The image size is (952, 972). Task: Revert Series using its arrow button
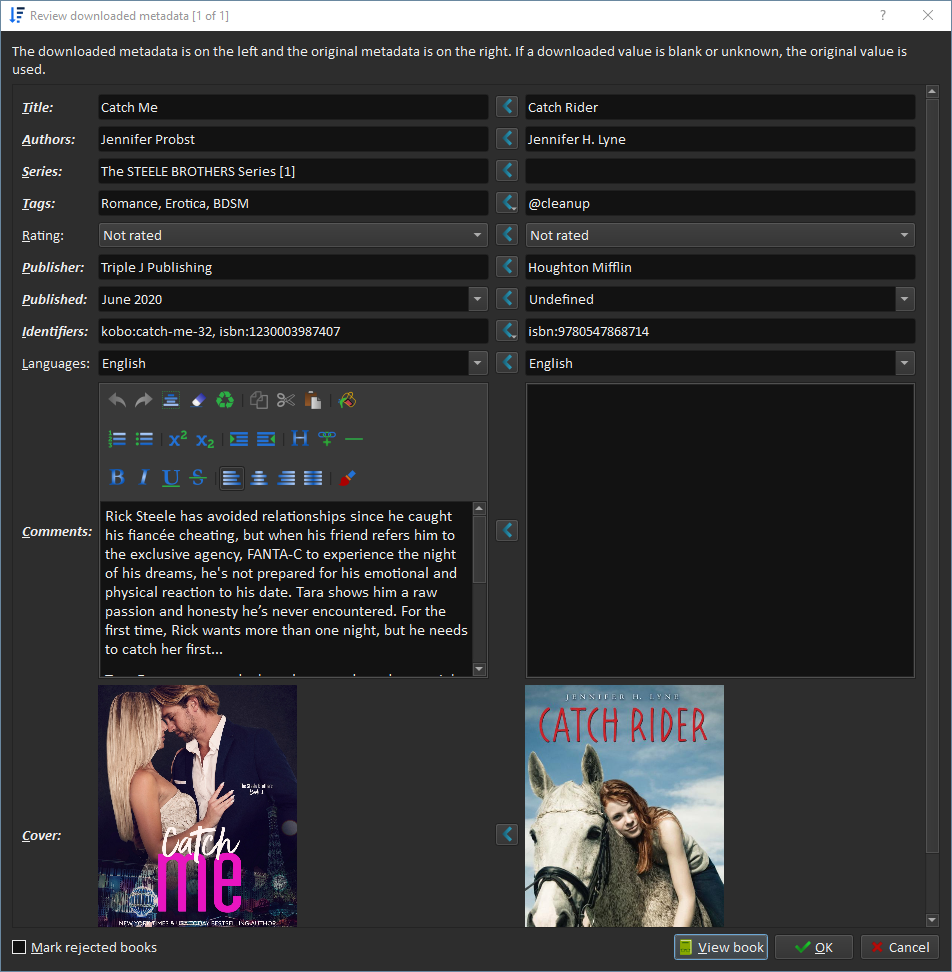click(x=507, y=170)
